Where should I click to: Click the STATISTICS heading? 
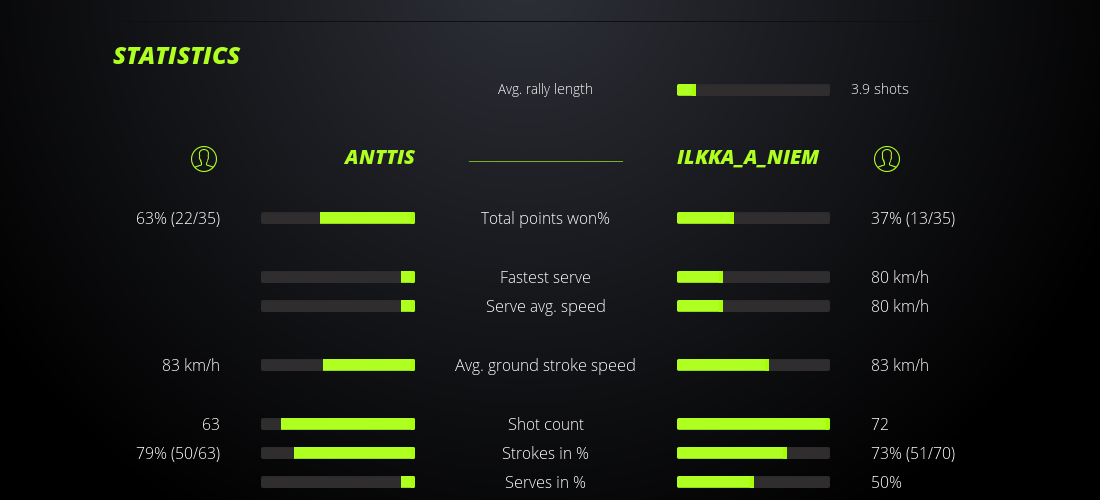click(x=177, y=56)
